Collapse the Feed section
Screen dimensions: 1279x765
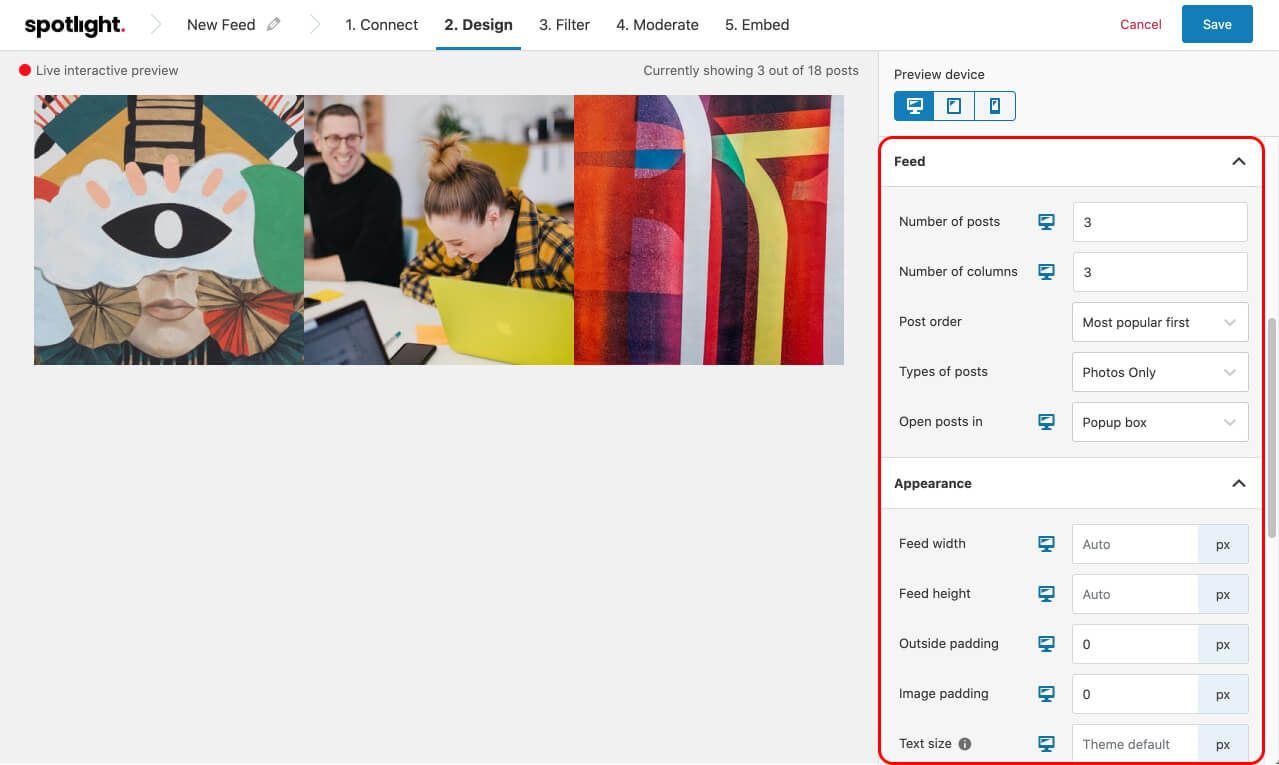1238,161
